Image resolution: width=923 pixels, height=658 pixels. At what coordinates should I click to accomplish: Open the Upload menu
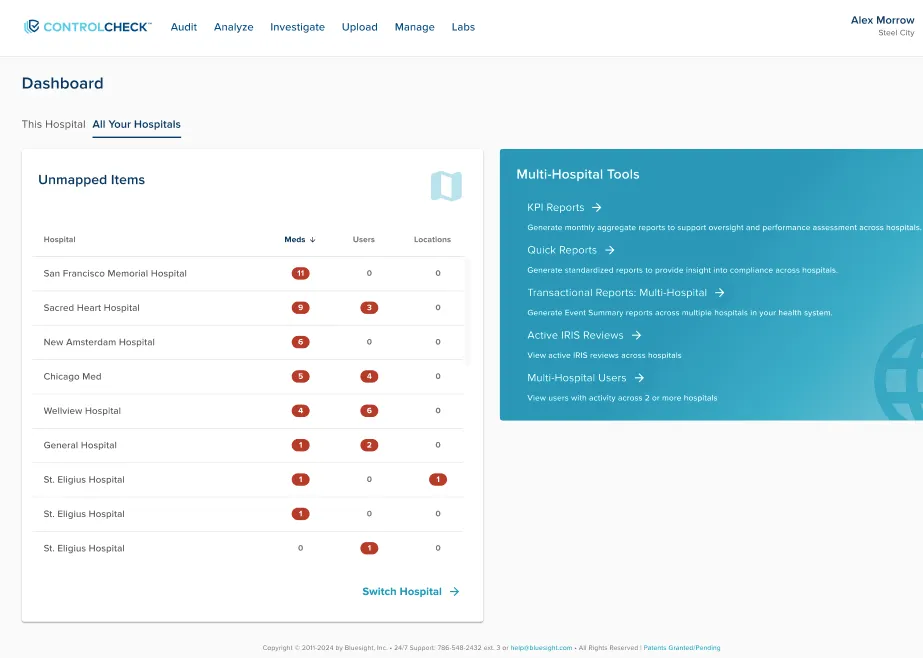click(x=360, y=27)
